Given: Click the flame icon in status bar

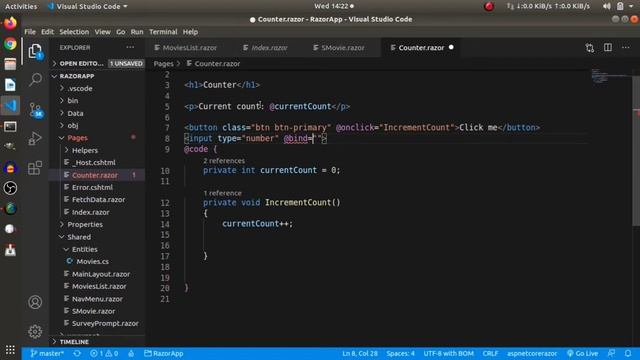Looking at the screenshot, I should [131, 353].
